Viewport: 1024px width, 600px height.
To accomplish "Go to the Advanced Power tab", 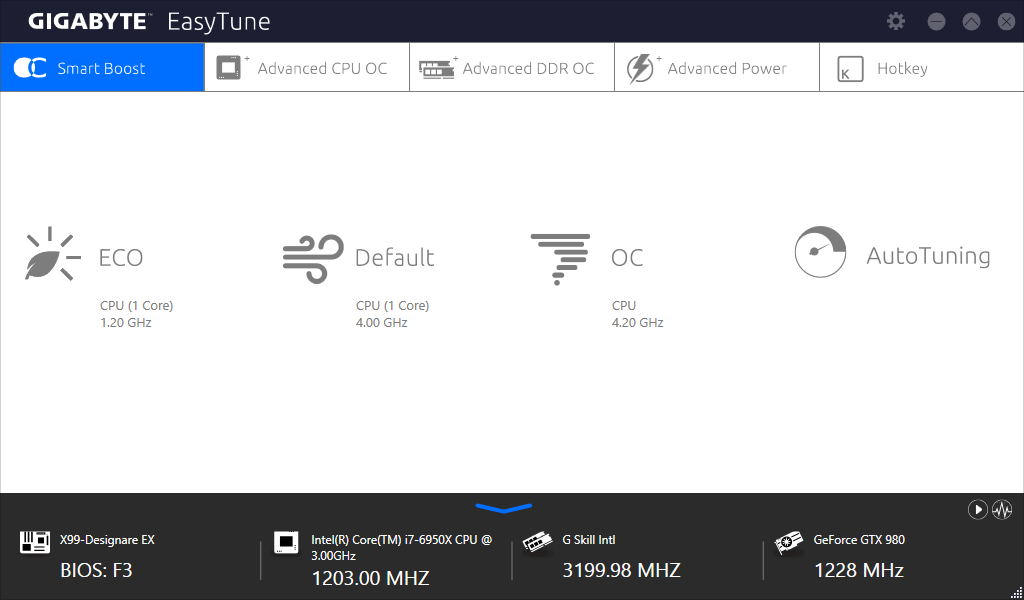I will (717, 68).
